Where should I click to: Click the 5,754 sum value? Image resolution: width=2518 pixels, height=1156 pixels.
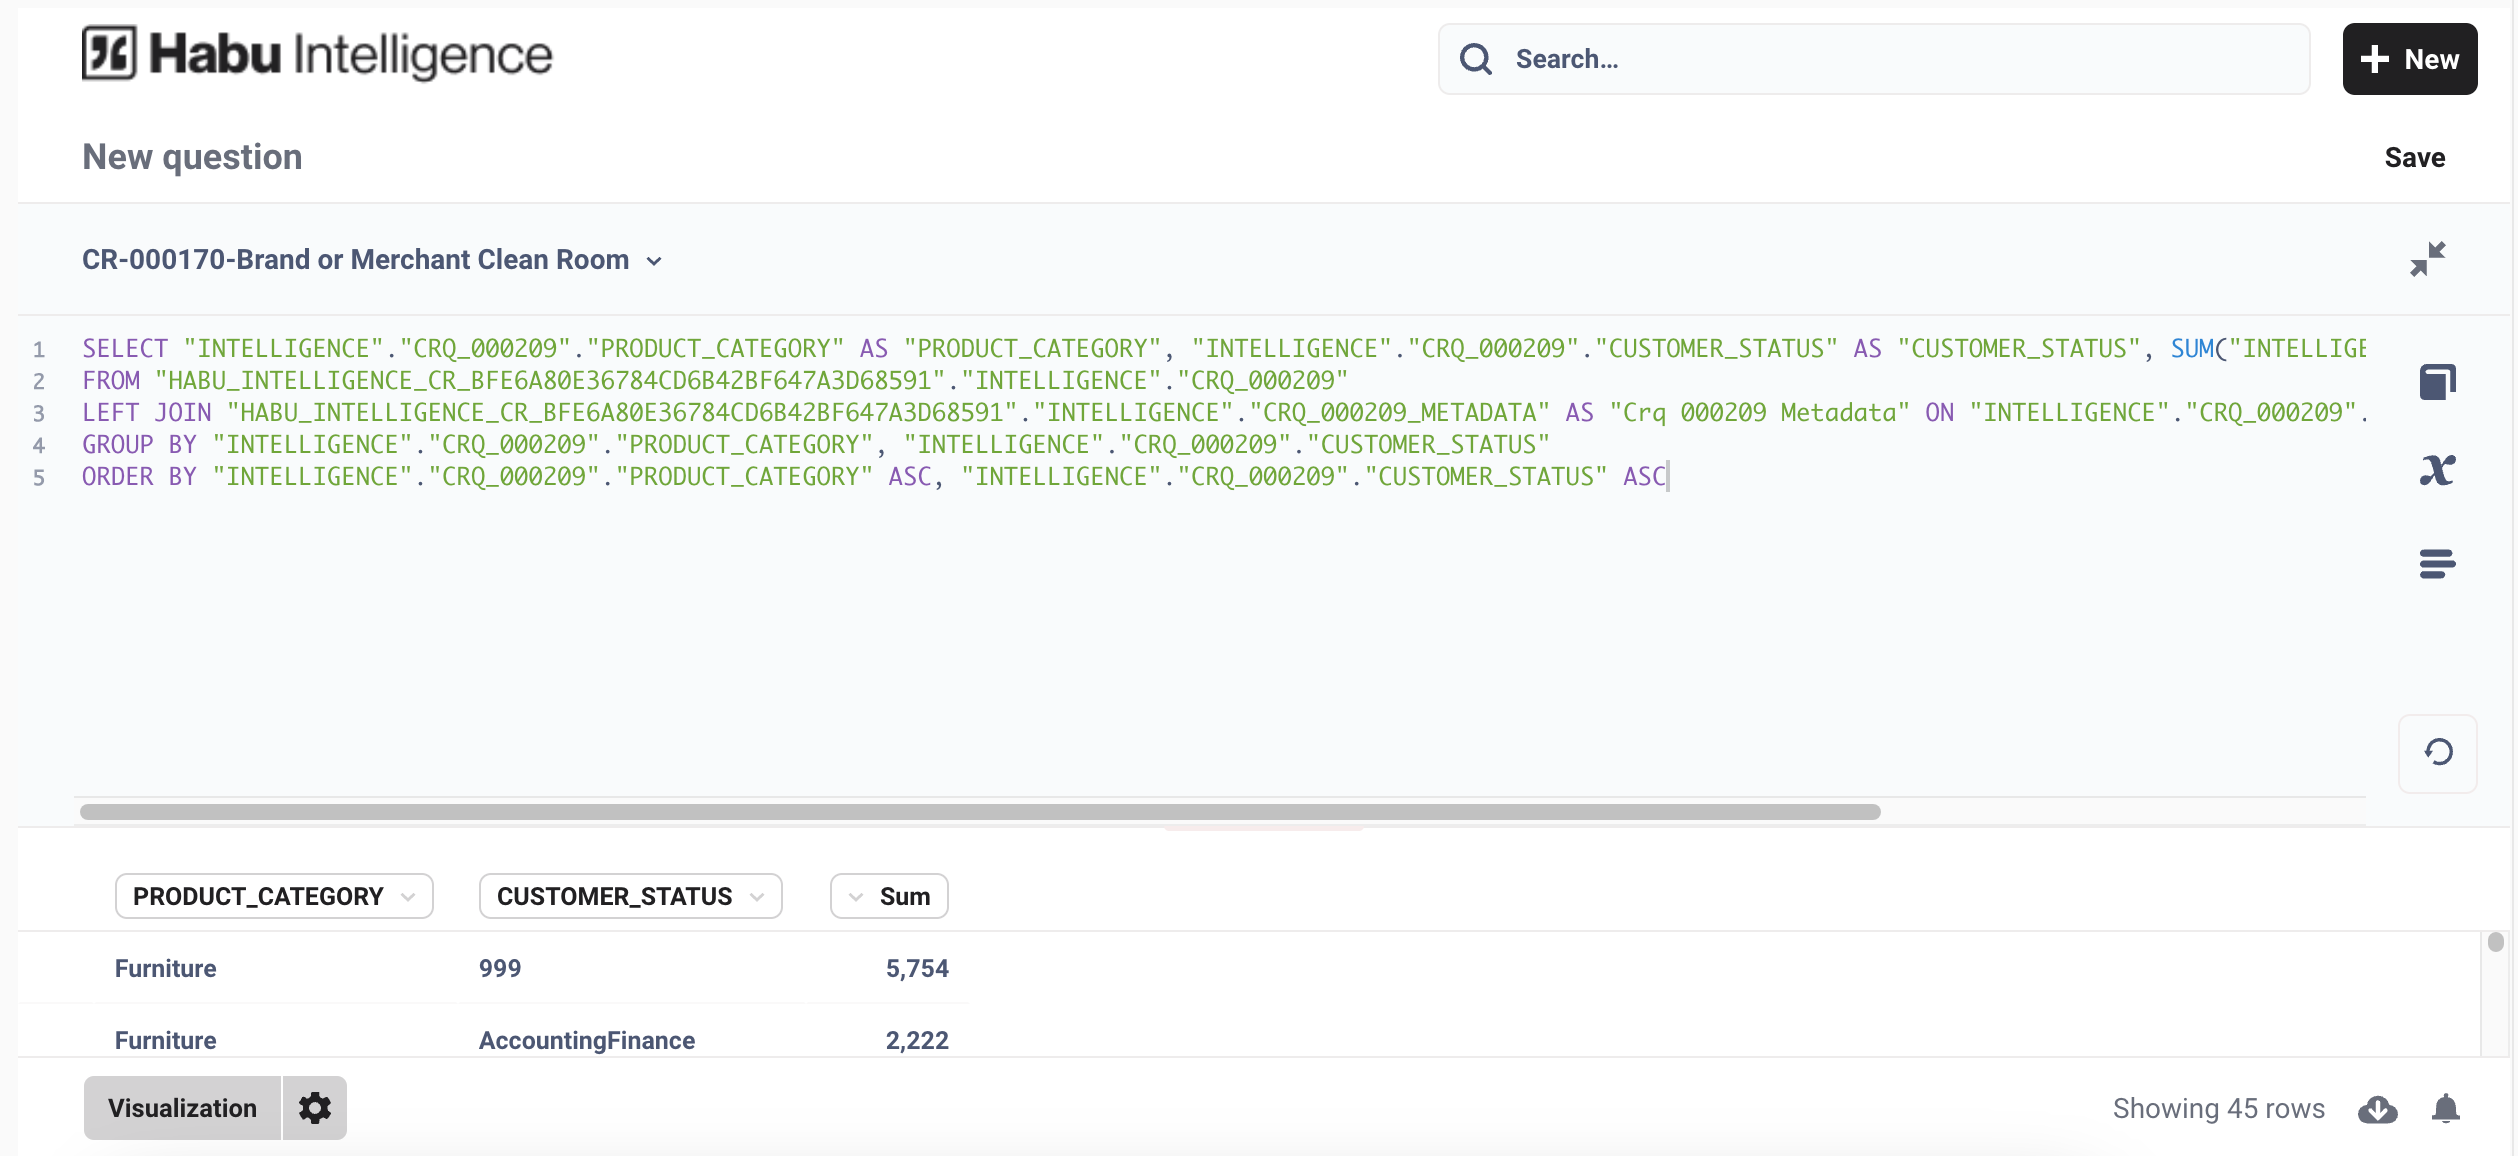pyautogui.click(x=917, y=968)
